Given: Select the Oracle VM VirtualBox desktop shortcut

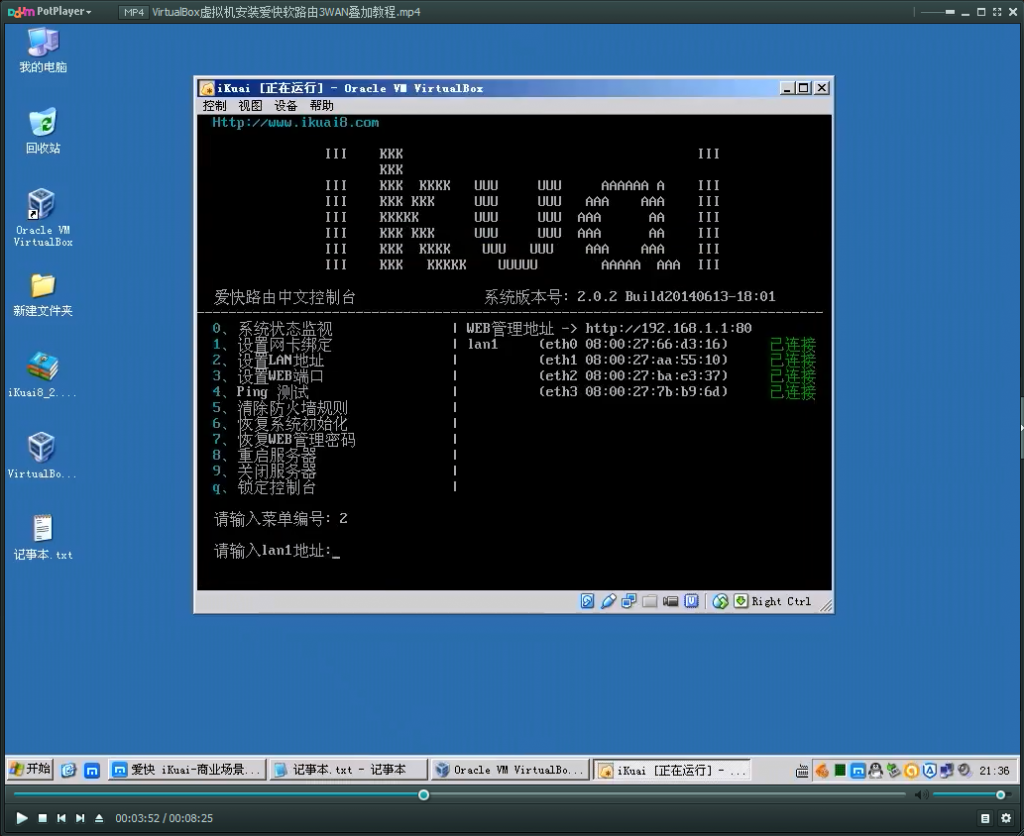Looking at the screenshot, I should pos(43,217).
